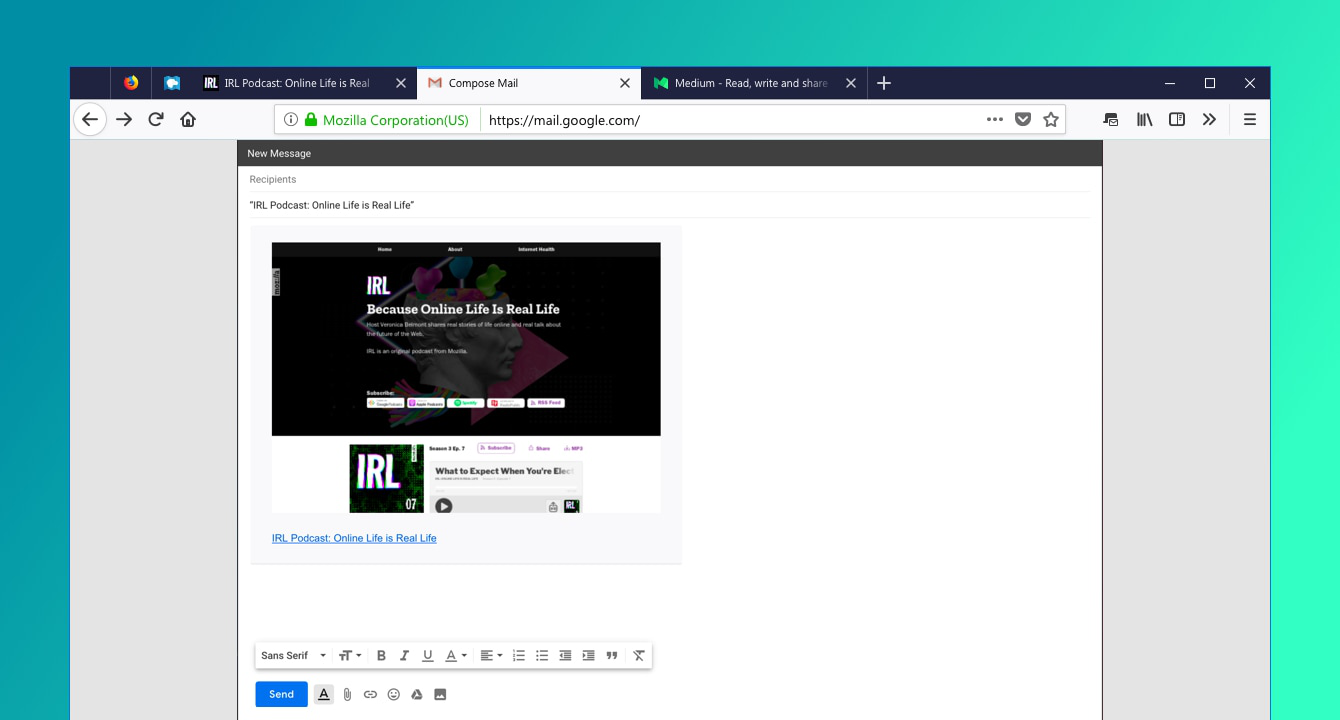The image size is (1340, 720).
Task: Toggle the bulleted list option
Action: point(541,655)
